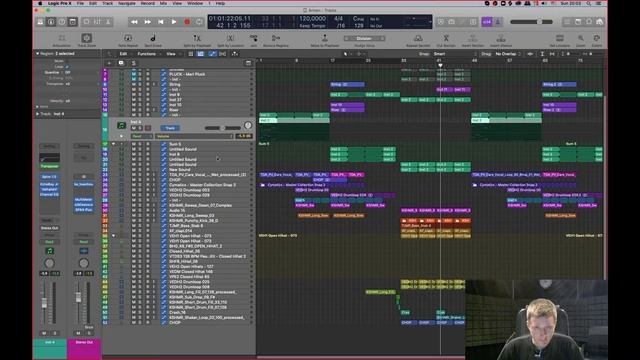Click the Zoom toolbar icon
This screenshot has width=640, height=360.
pyautogui.click(x=580, y=38)
